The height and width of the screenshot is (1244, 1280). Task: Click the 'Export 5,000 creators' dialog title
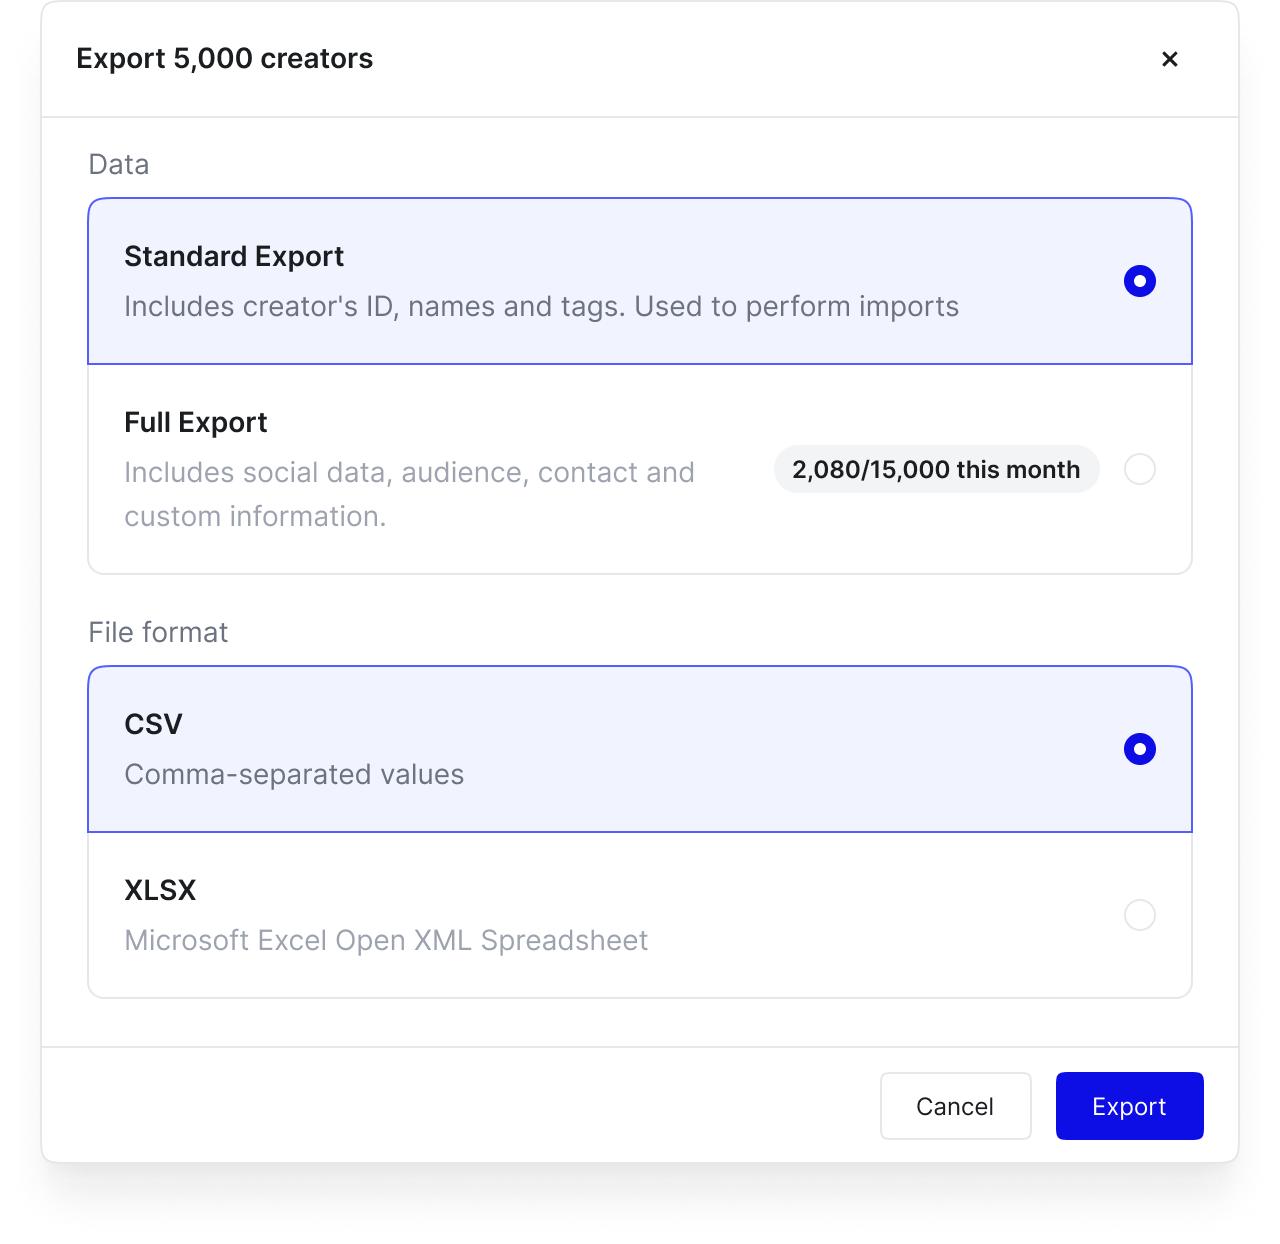pos(225,59)
